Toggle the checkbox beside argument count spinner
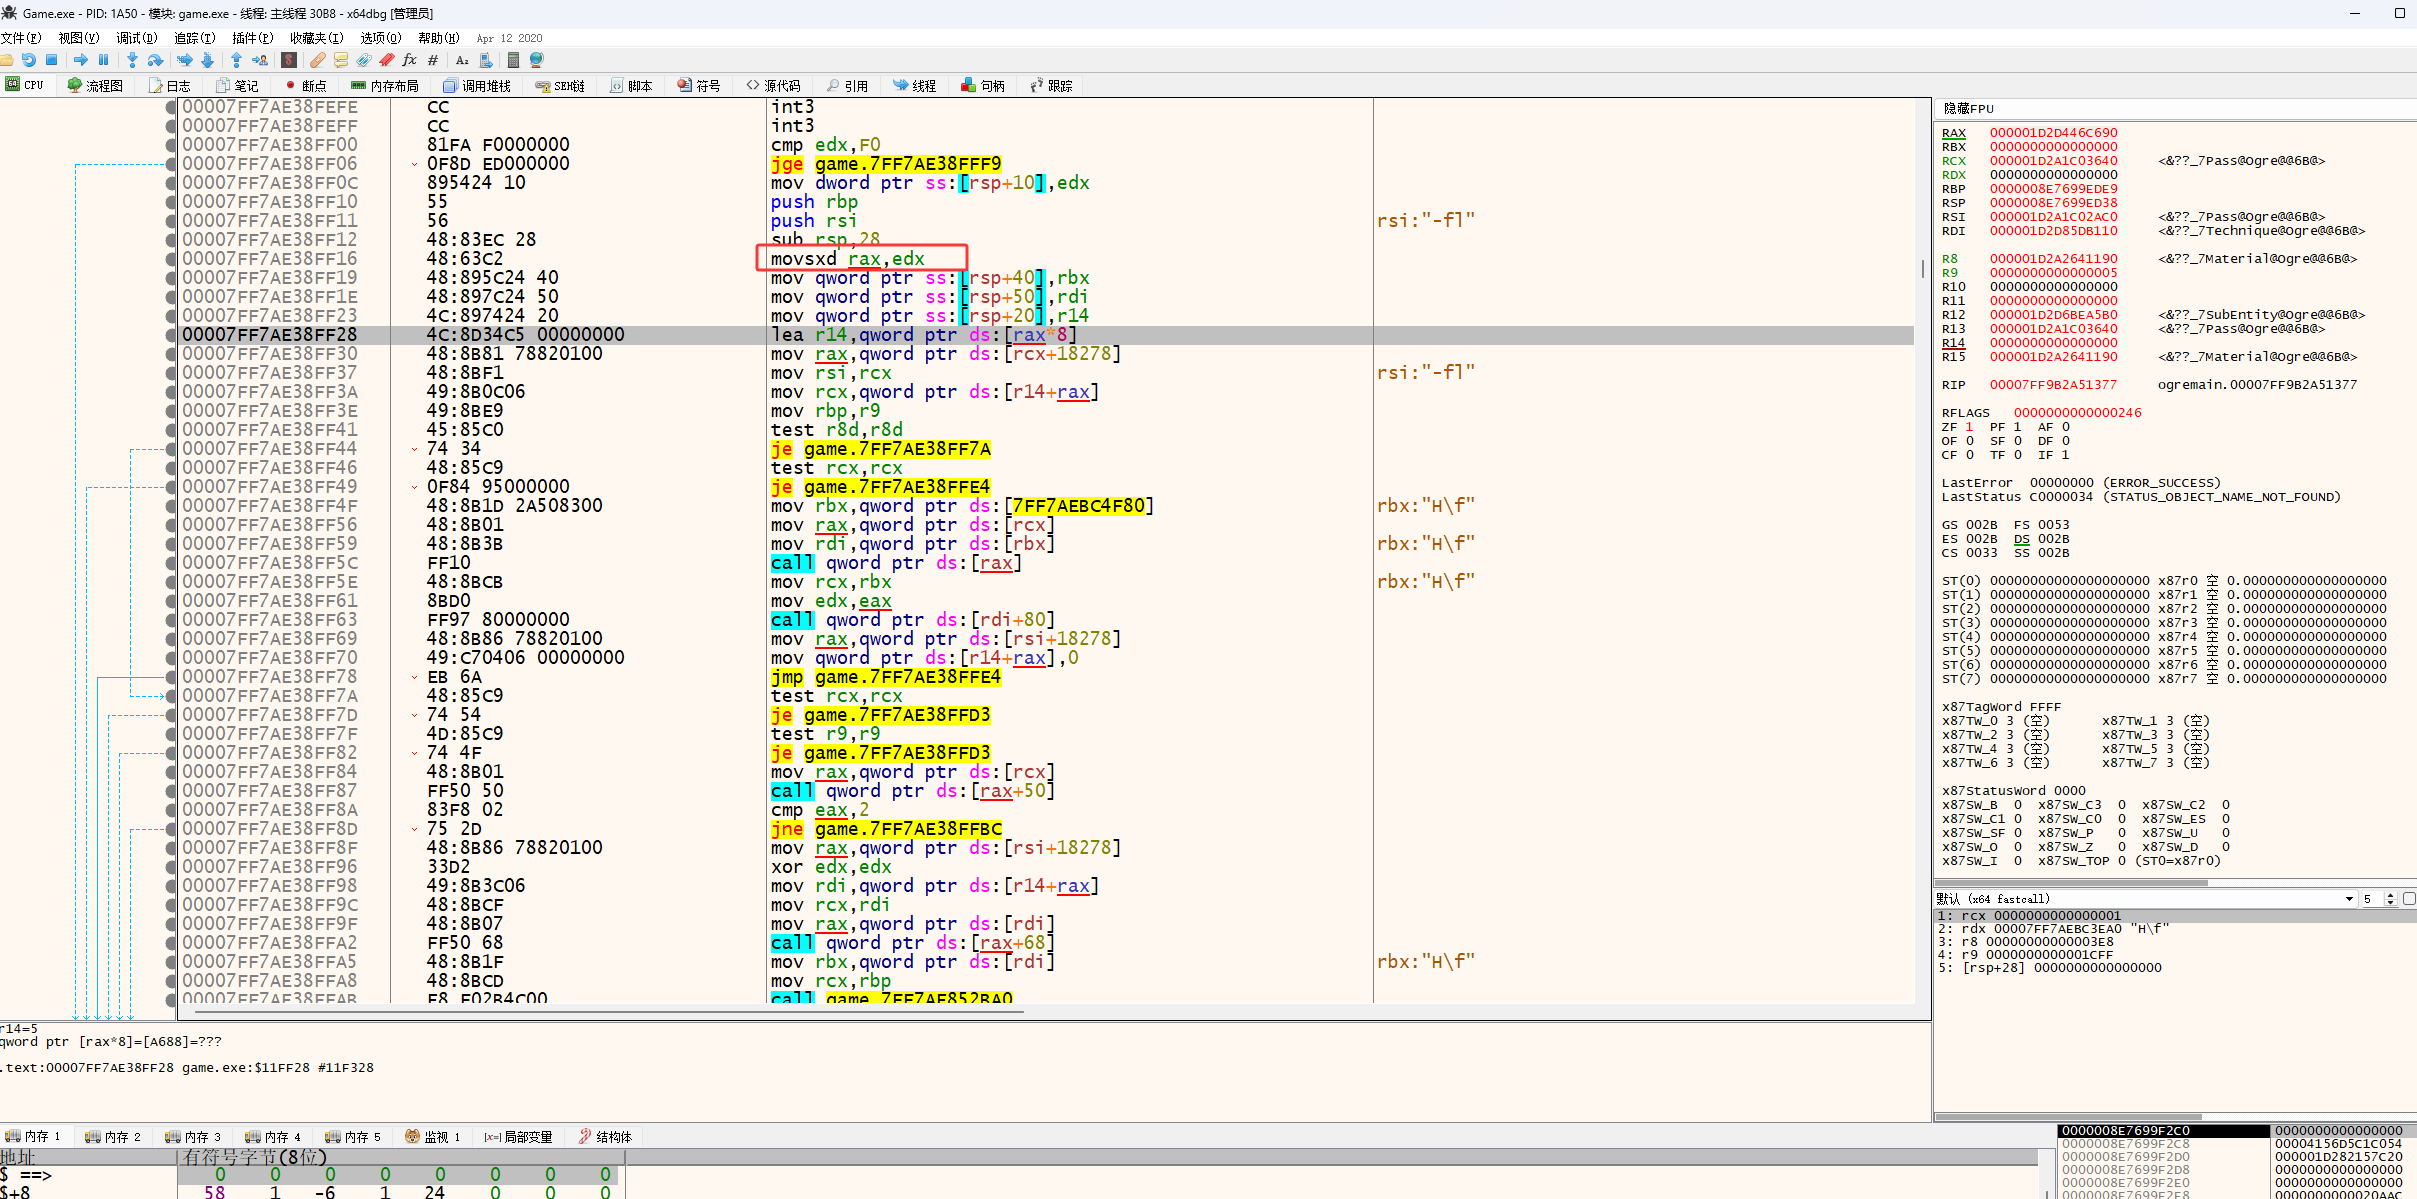This screenshot has width=2417, height=1199. click(2408, 899)
